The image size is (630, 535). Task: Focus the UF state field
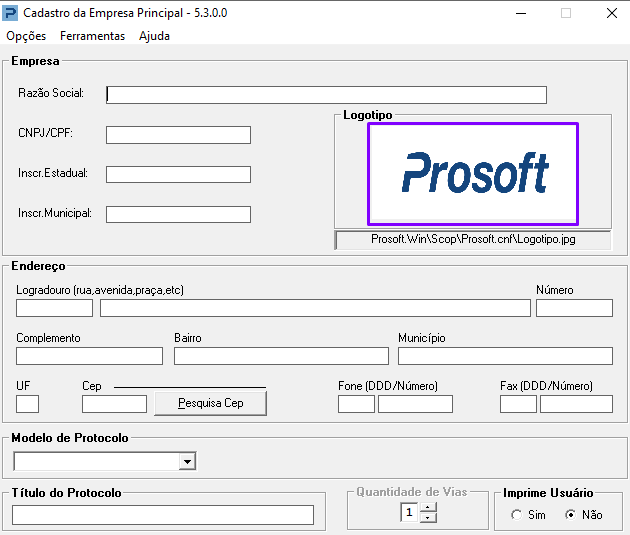click(27, 404)
